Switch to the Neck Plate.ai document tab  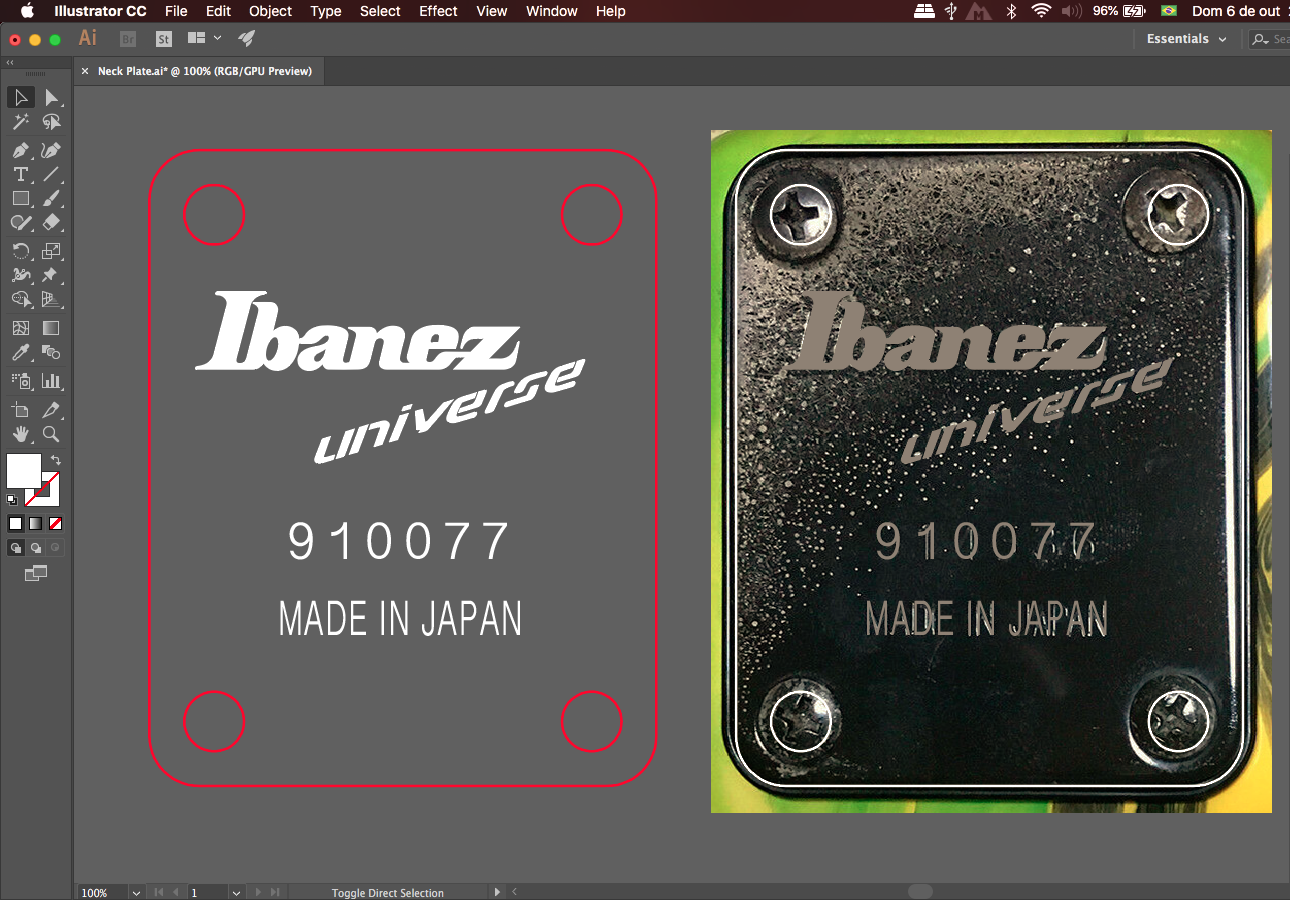(204, 71)
